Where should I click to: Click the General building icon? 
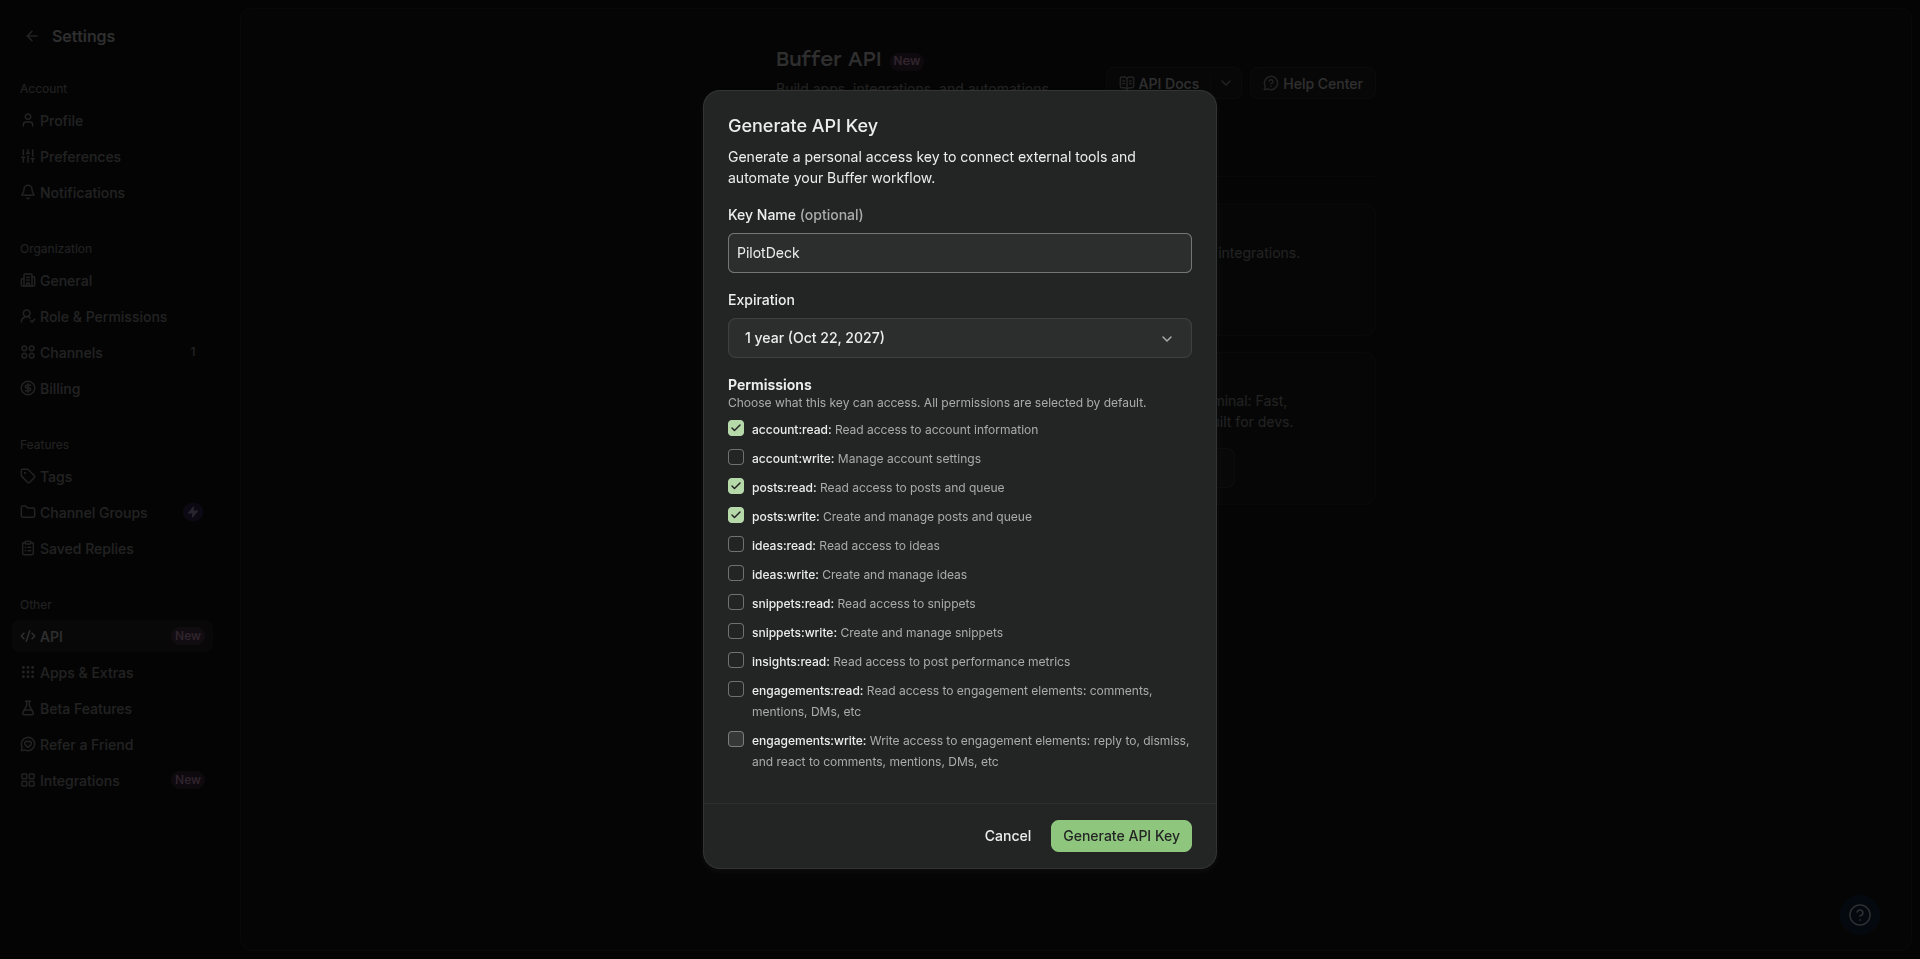click(x=28, y=280)
